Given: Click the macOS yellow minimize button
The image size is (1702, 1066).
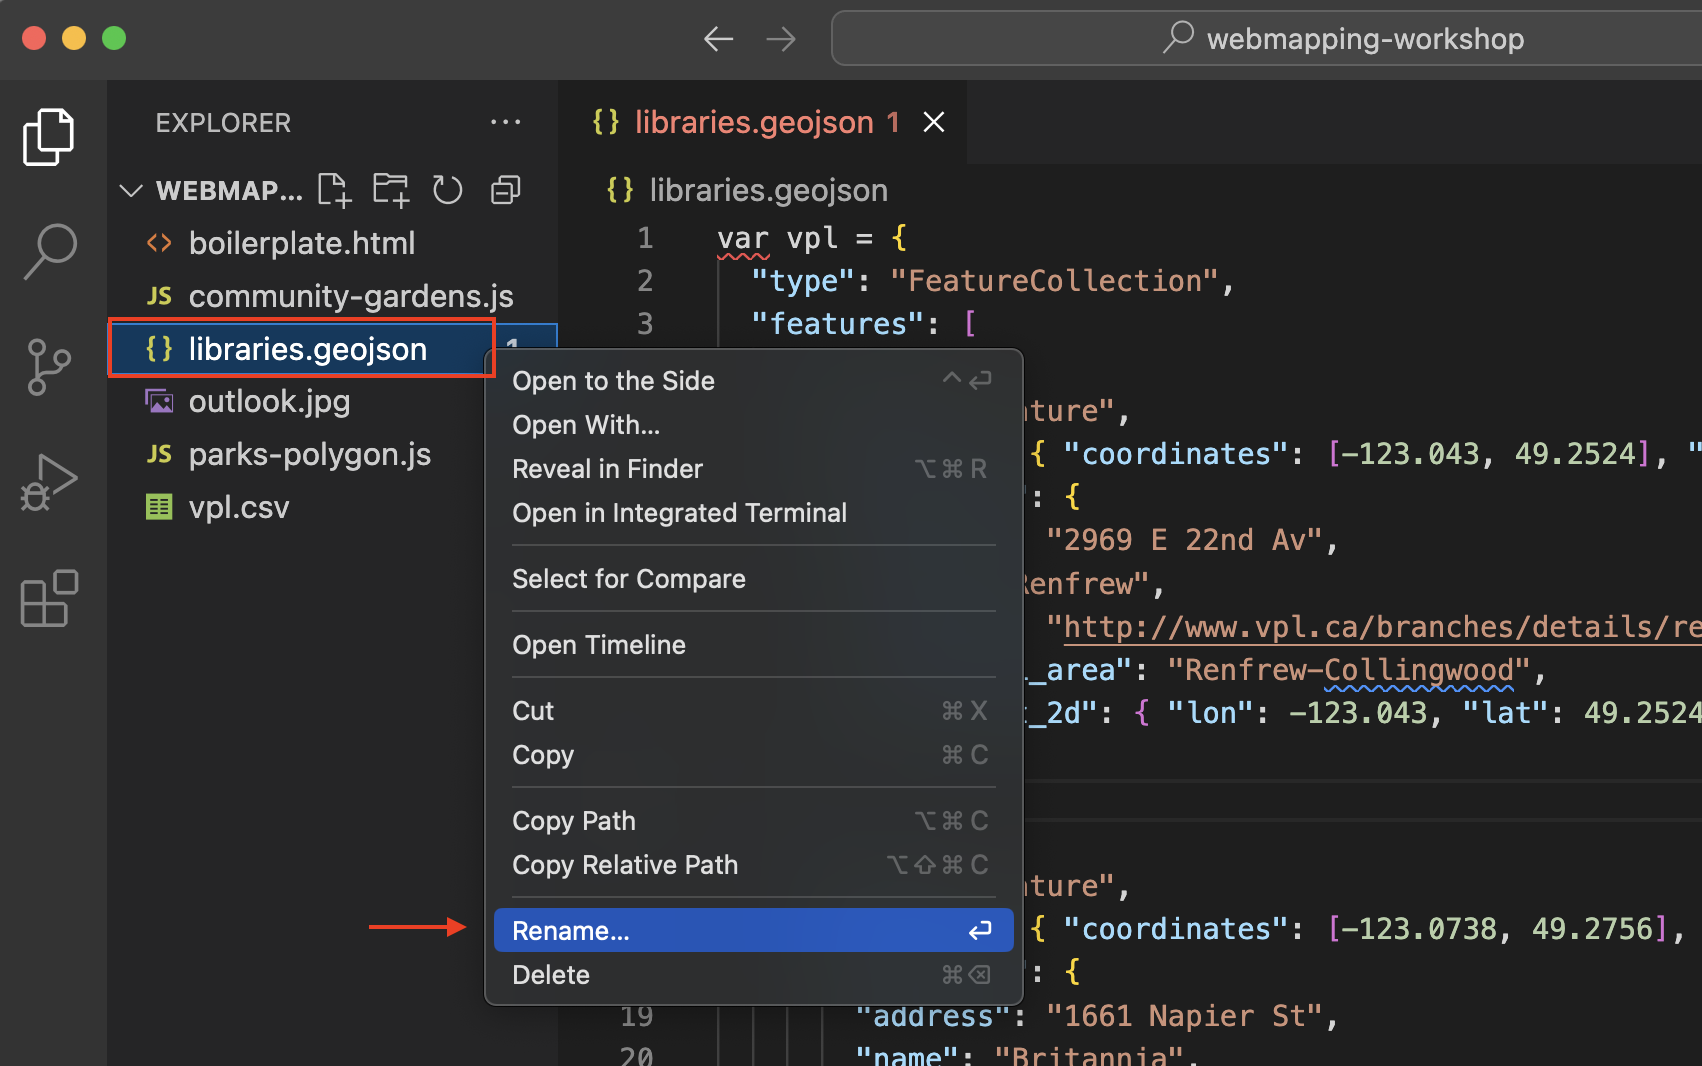Looking at the screenshot, I should click(x=74, y=38).
